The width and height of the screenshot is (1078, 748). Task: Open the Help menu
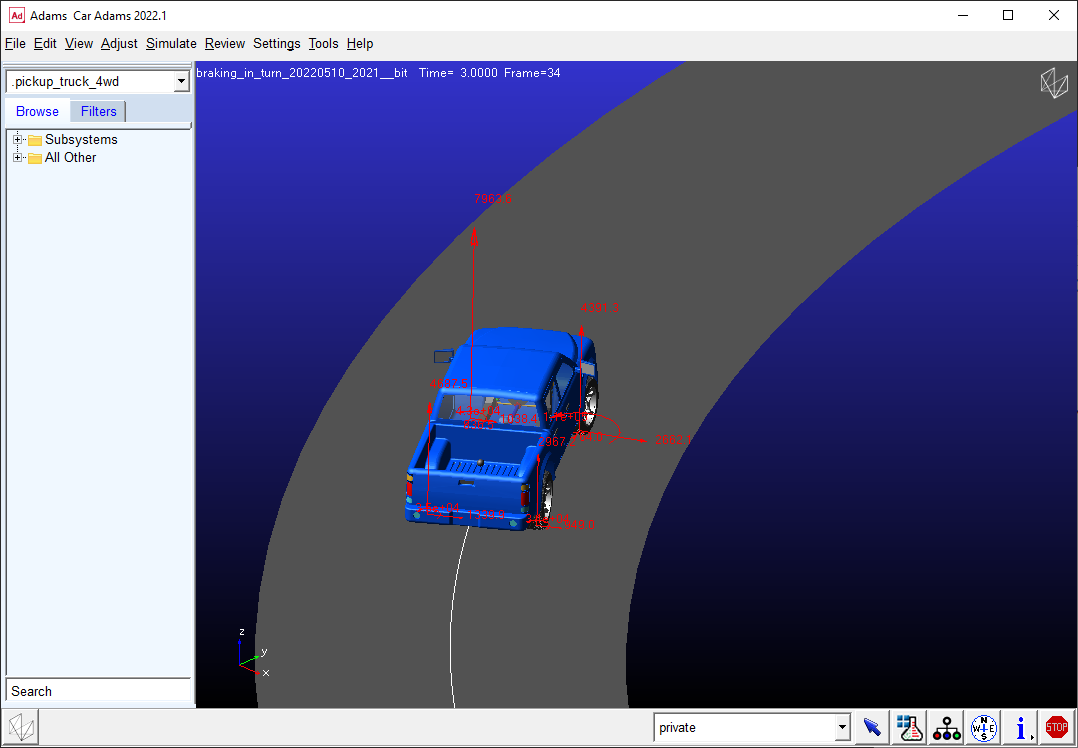[x=360, y=43]
